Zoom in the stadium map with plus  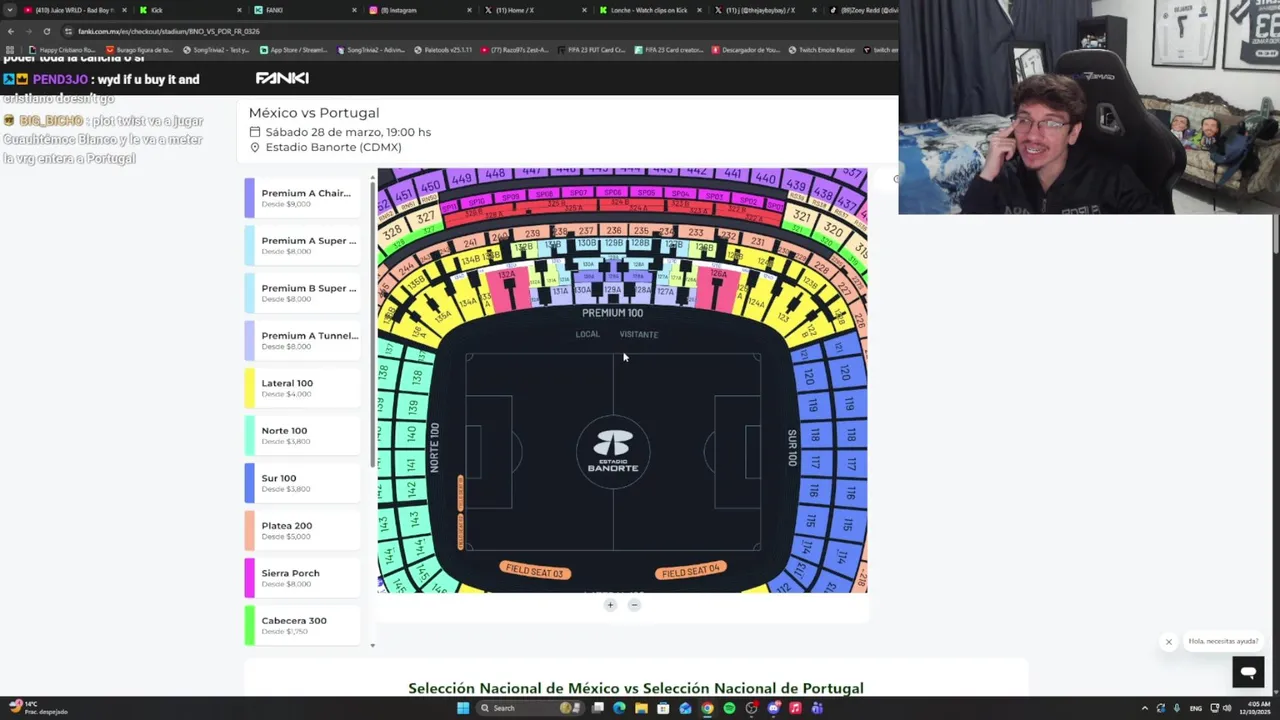[610, 604]
